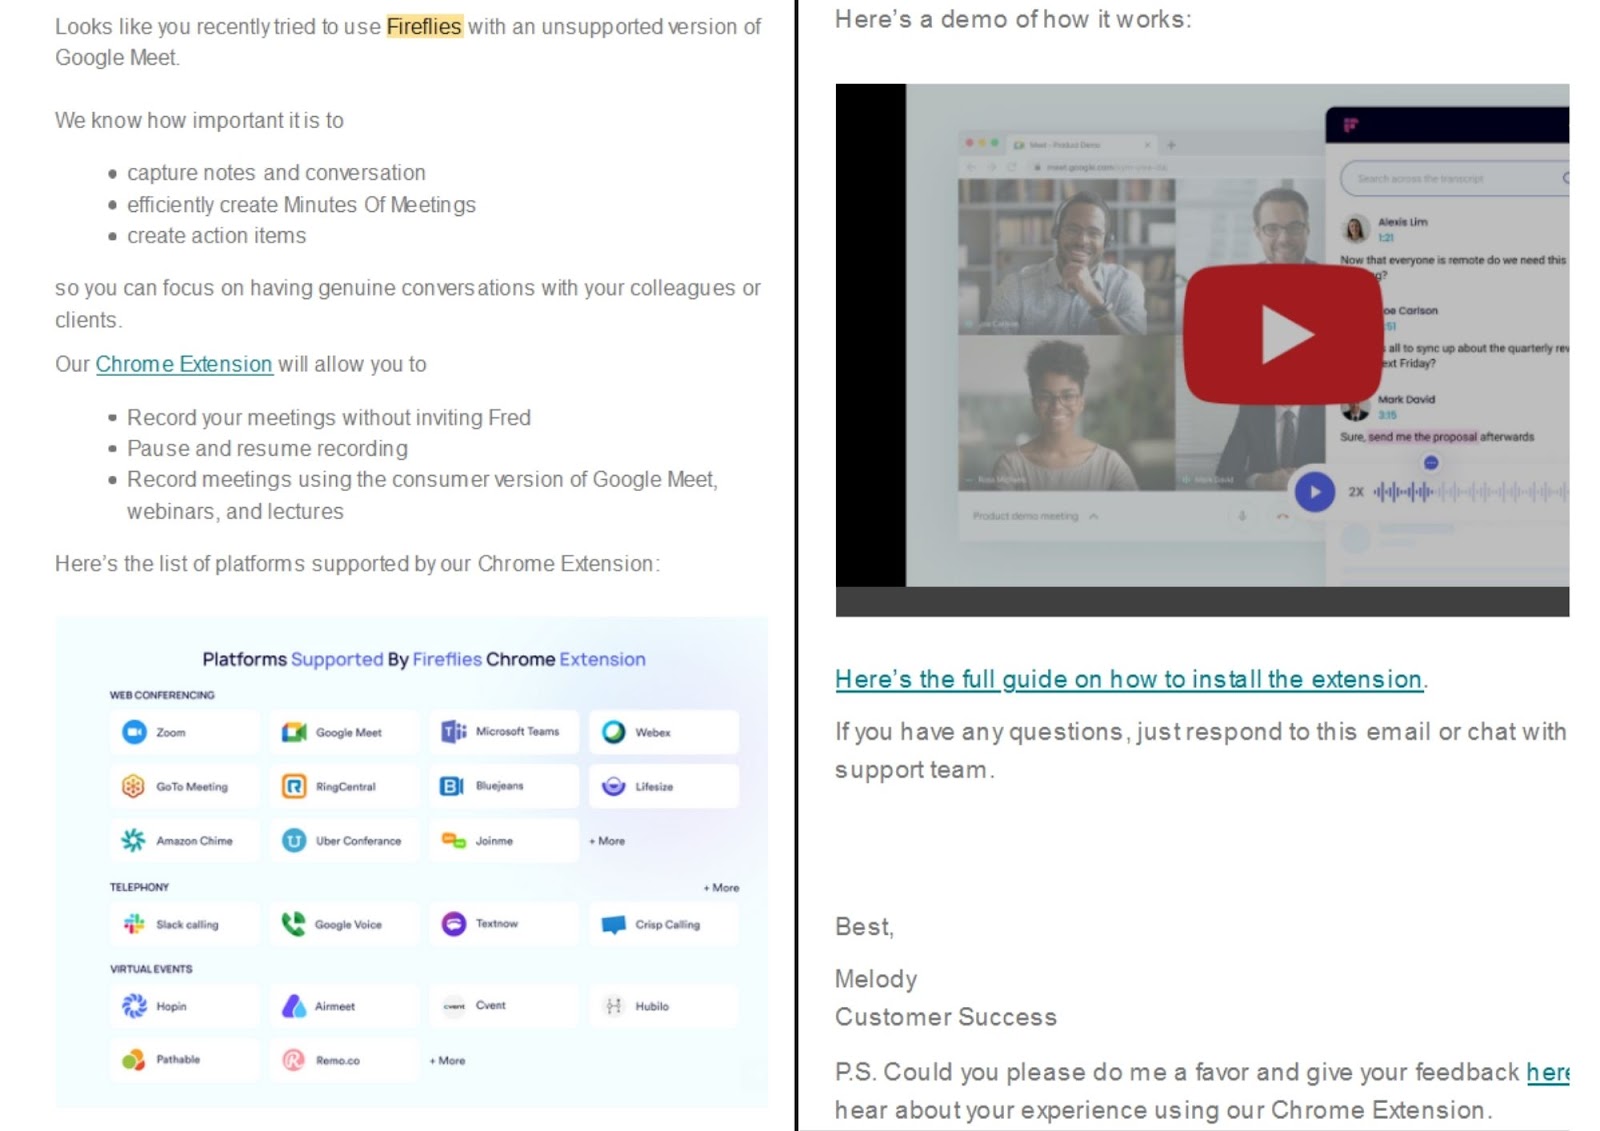The width and height of the screenshot is (1600, 1131).
Task: Open the Chrome Extension link
Action: coord(184,364)
